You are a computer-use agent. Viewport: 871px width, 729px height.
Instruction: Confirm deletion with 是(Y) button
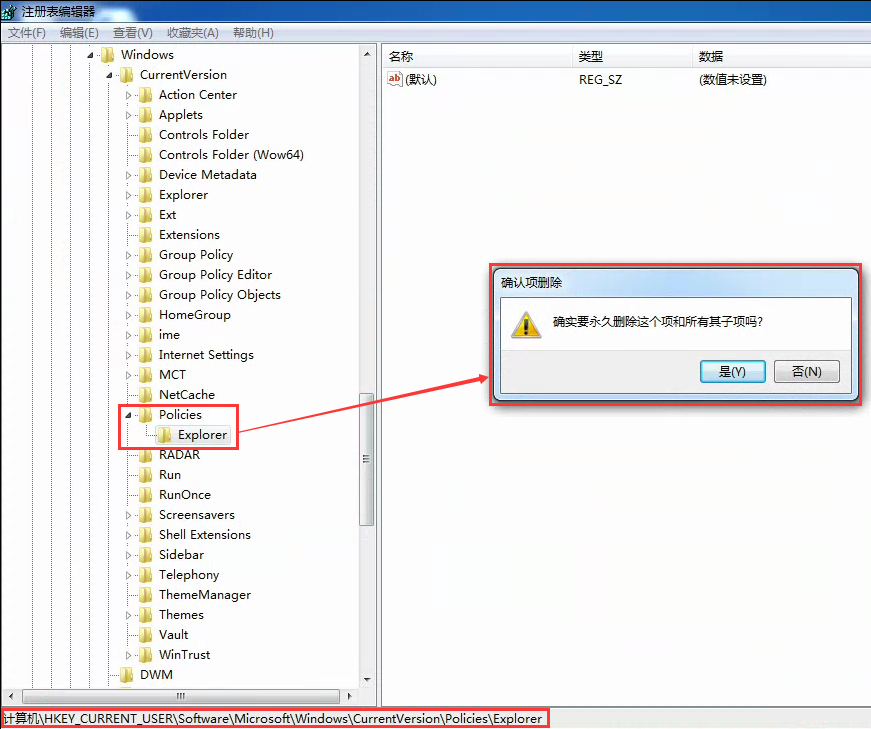tap(733, 371)
